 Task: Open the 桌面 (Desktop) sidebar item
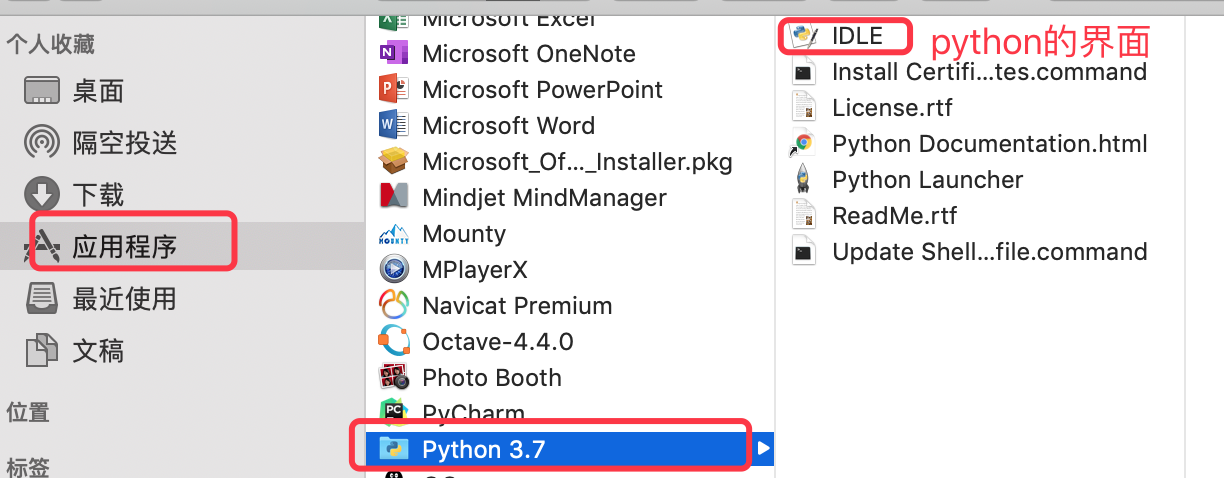(97, 91)
